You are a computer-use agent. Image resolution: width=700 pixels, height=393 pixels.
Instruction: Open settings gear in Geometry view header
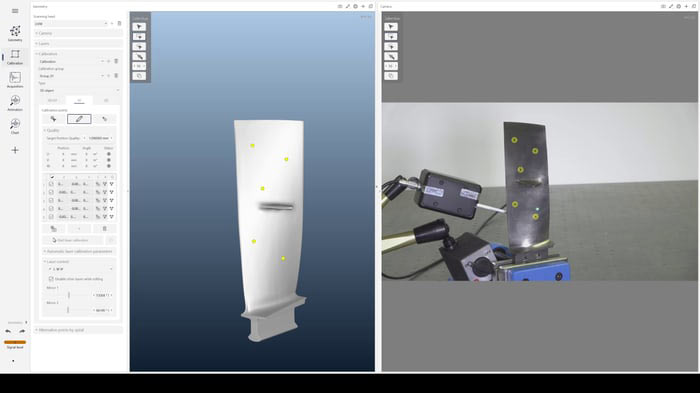click(355, 6)
